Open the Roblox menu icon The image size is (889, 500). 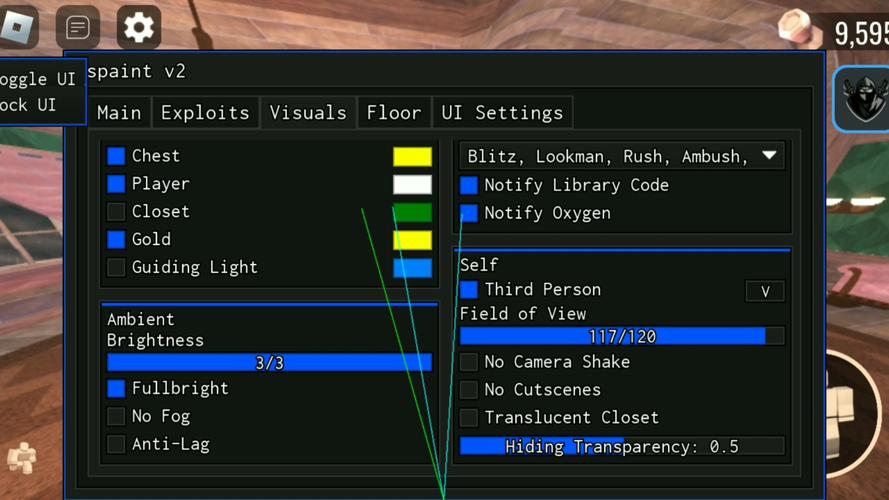pos(19,27)
